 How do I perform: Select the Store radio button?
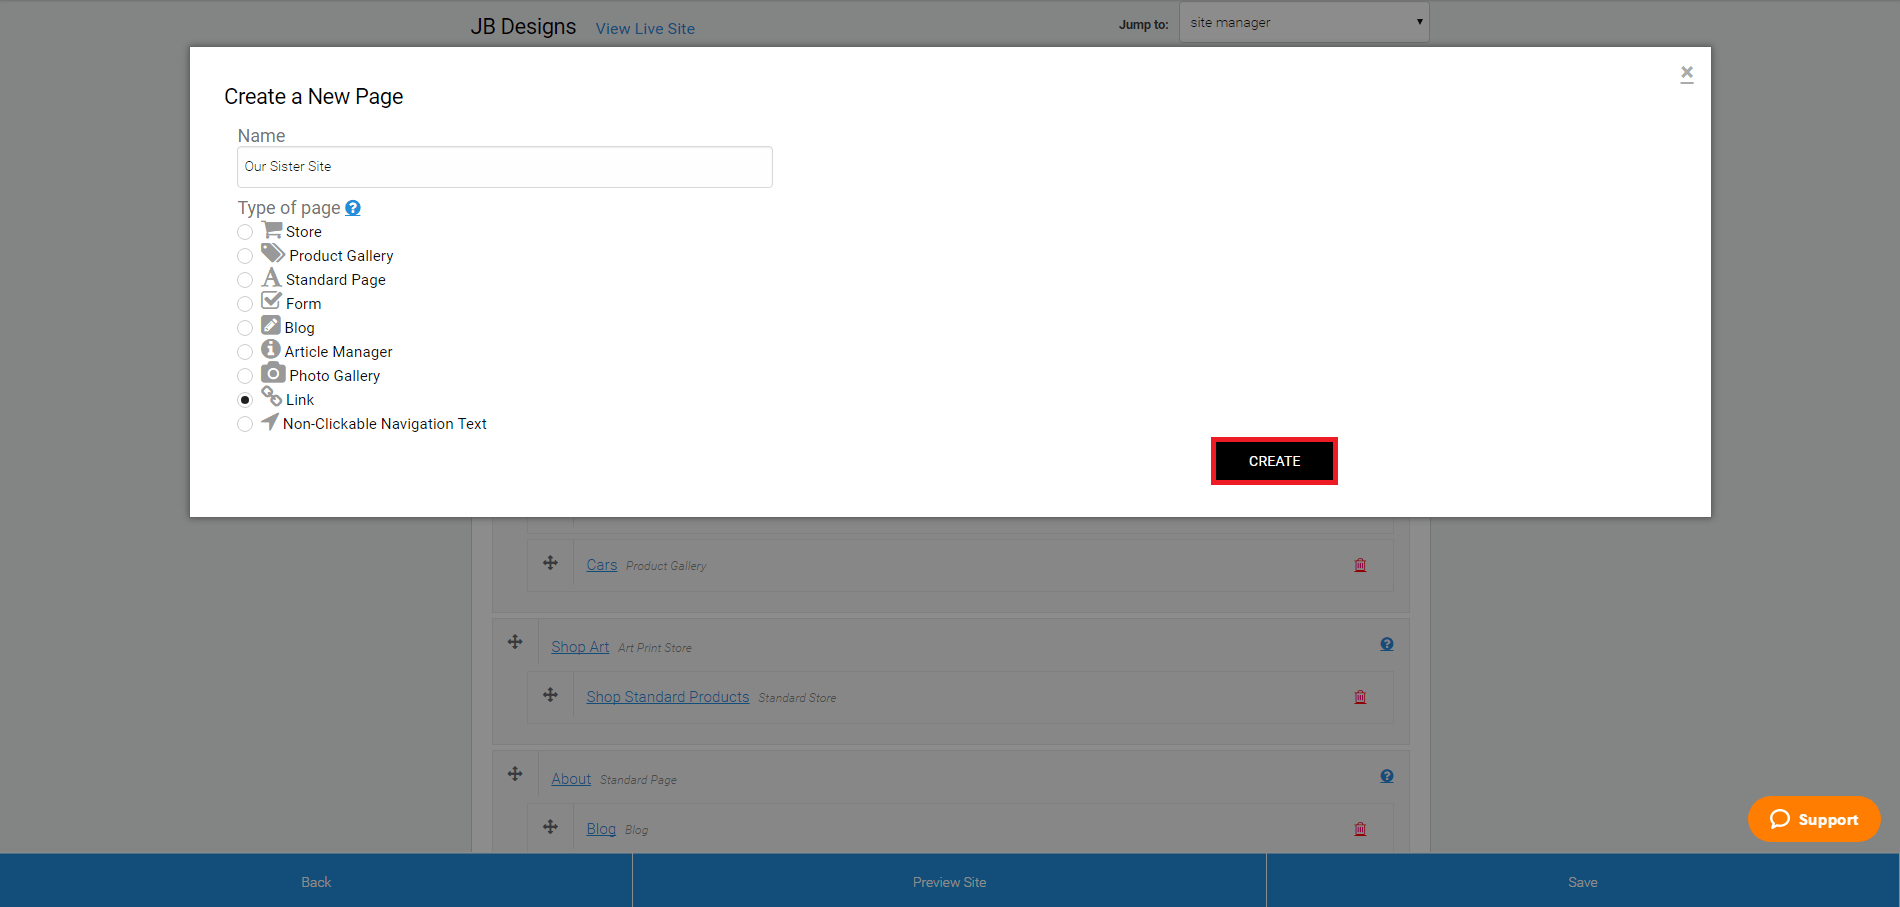pos(245,232)
